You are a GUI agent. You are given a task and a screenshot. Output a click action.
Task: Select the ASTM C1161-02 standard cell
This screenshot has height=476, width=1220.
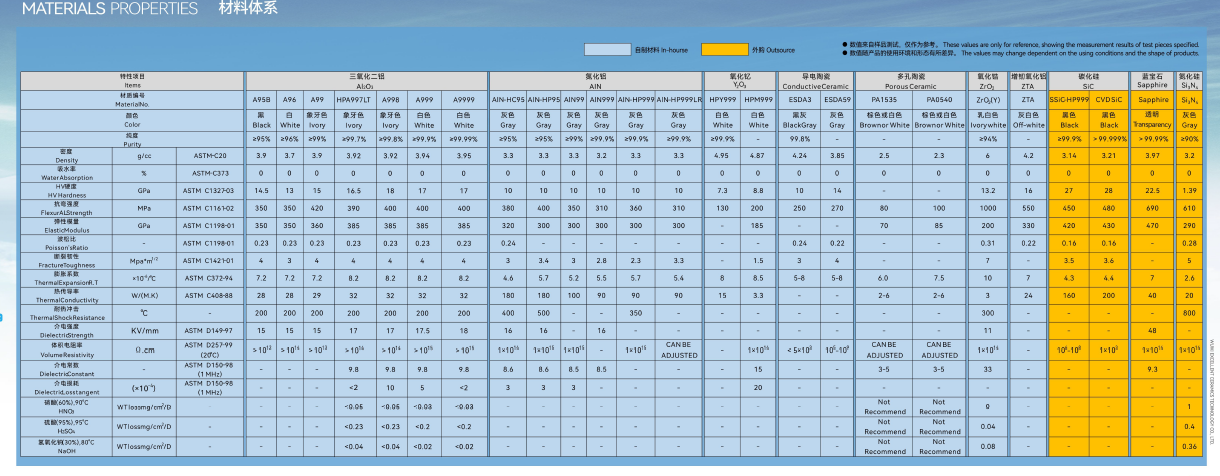(x=208, y=207)
